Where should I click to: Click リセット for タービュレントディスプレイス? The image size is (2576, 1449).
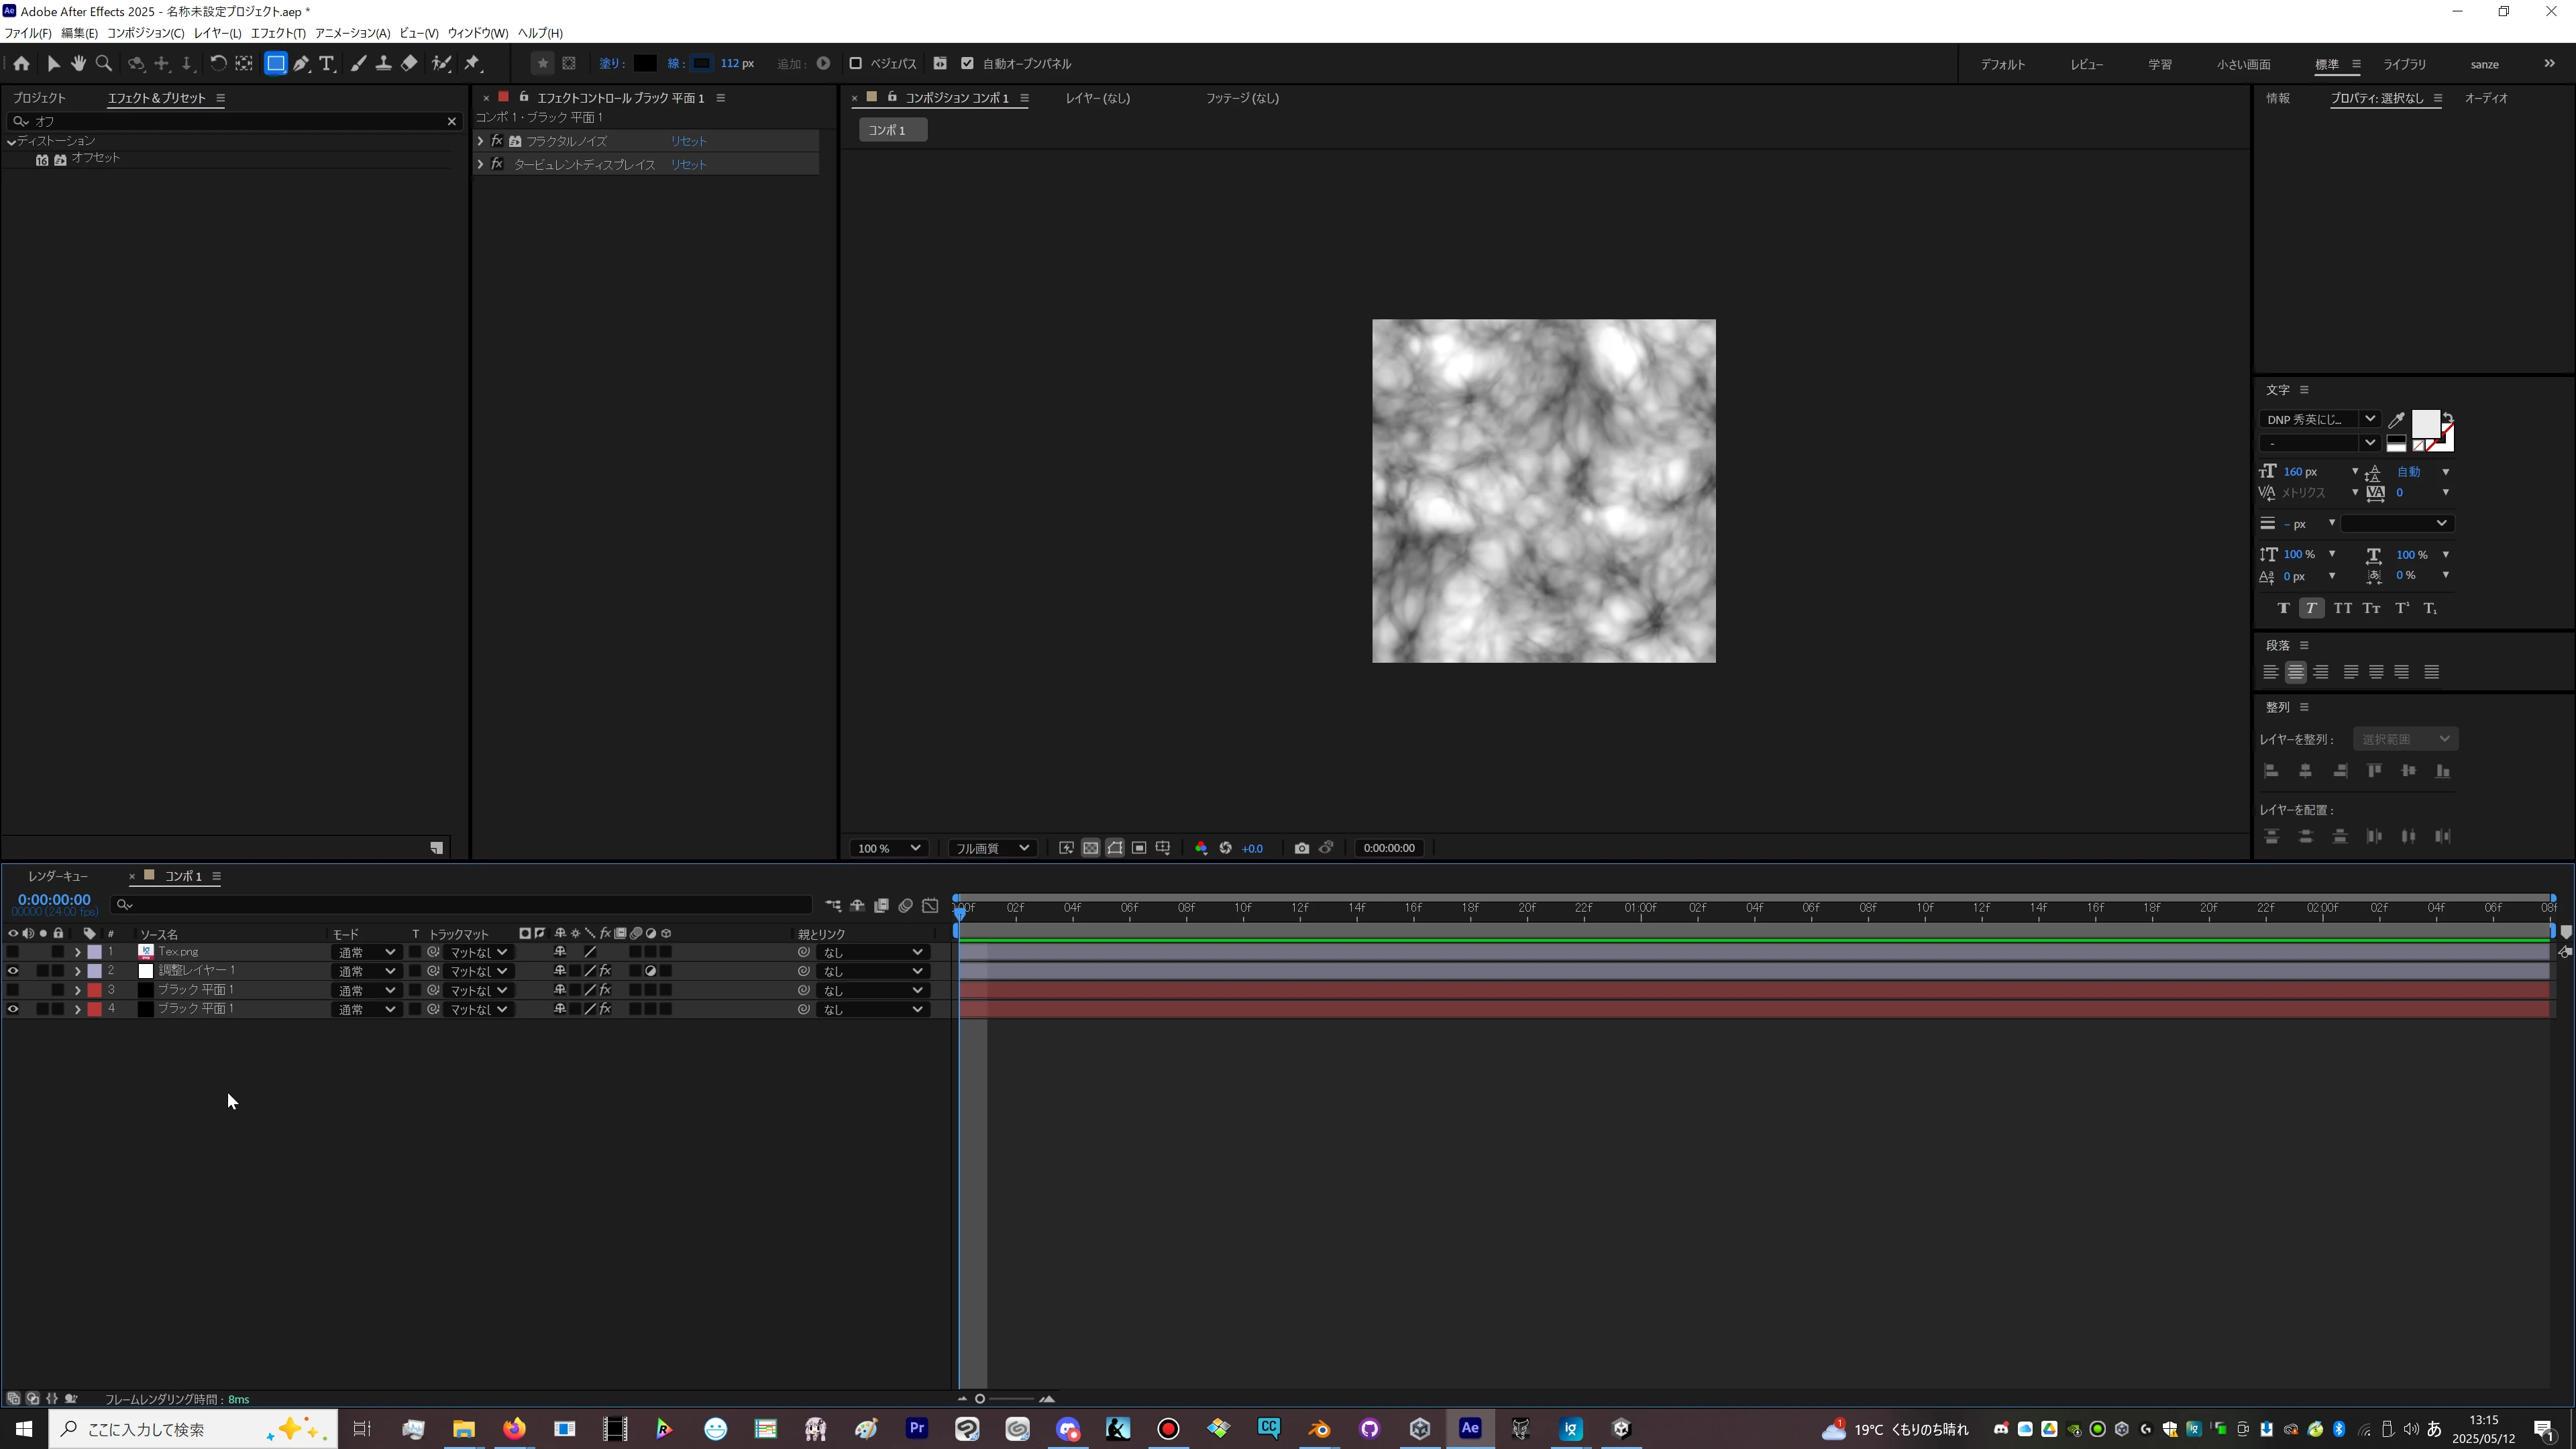point(688,165)
